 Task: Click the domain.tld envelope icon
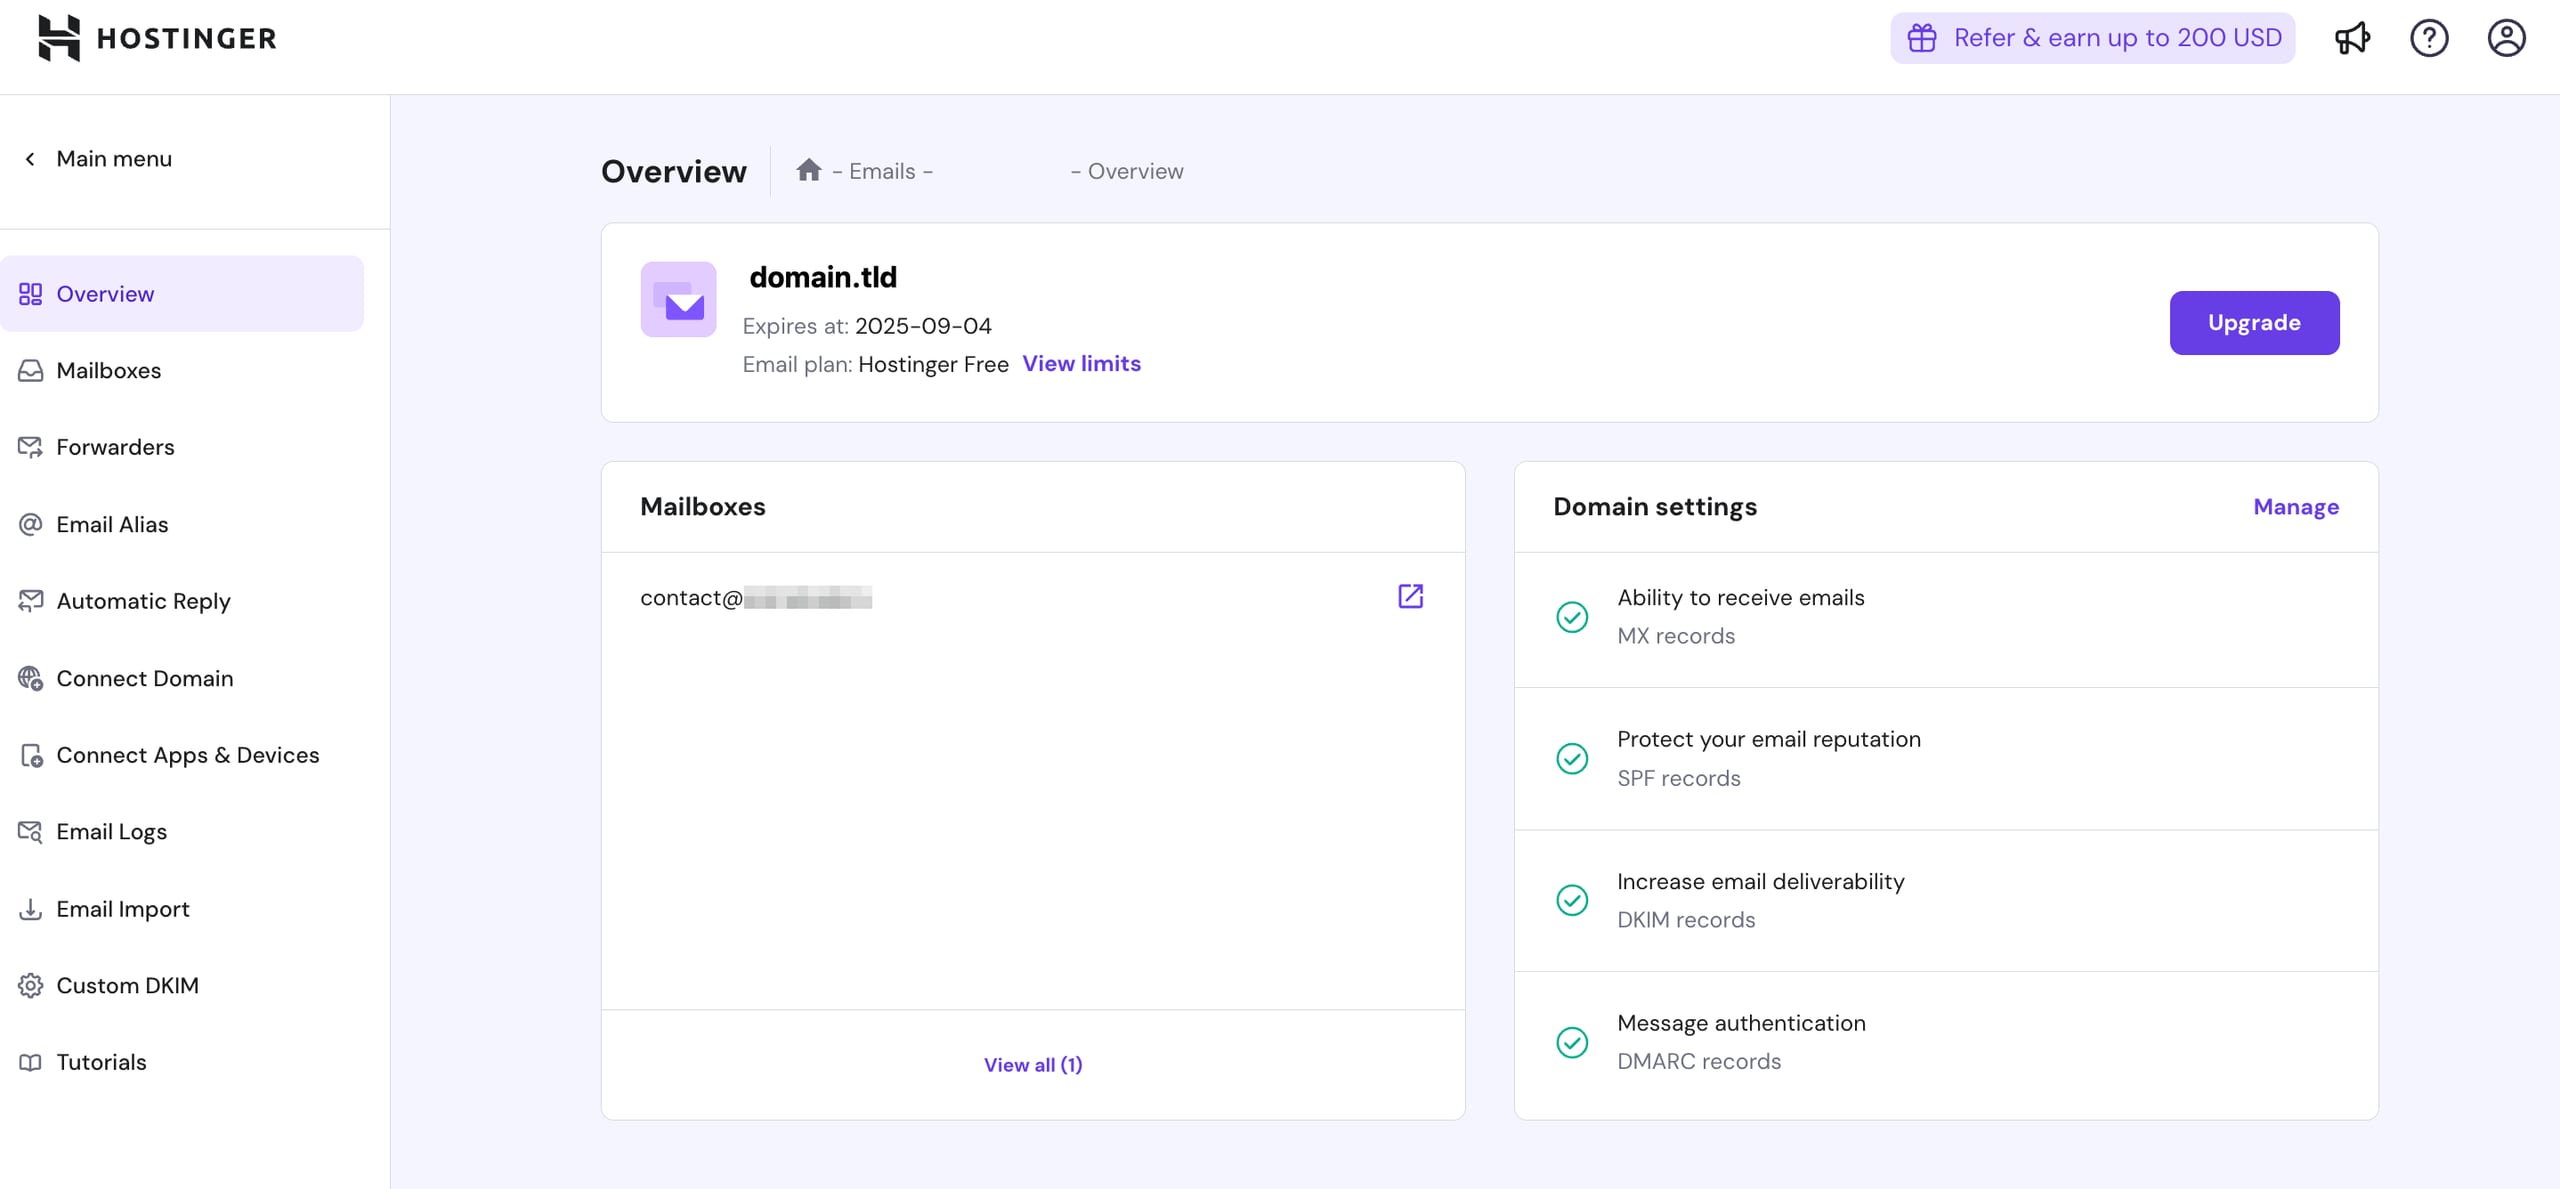[x=678, y=300]
